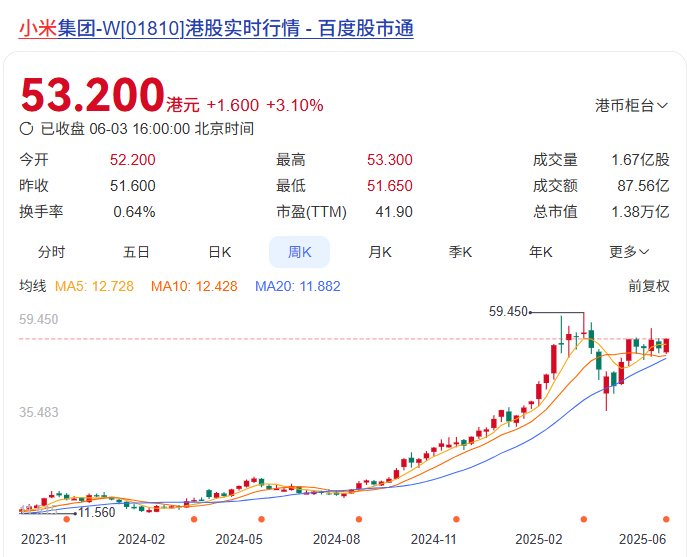Open the 季K chart tab
Screen dimensions: 687x557
[460, 252]
